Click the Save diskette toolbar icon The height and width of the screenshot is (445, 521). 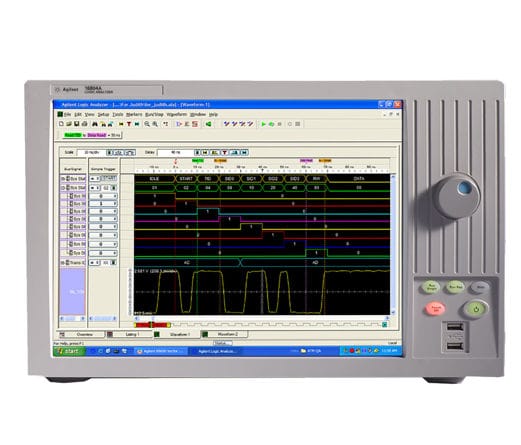77,124
